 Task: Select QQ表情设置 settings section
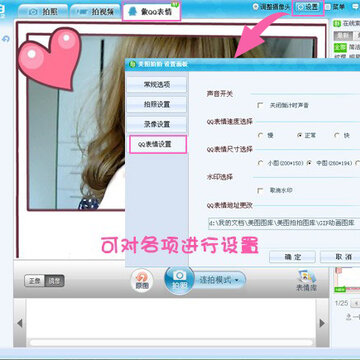tap(158, 144)
